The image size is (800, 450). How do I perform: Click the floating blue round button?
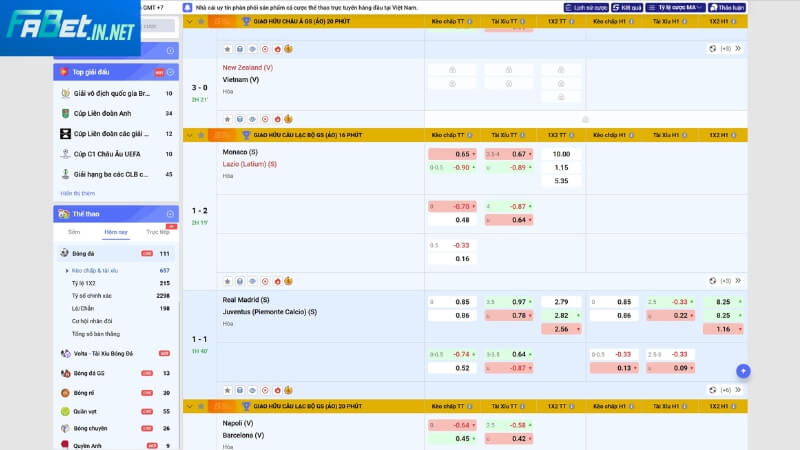tap(743, 371)
